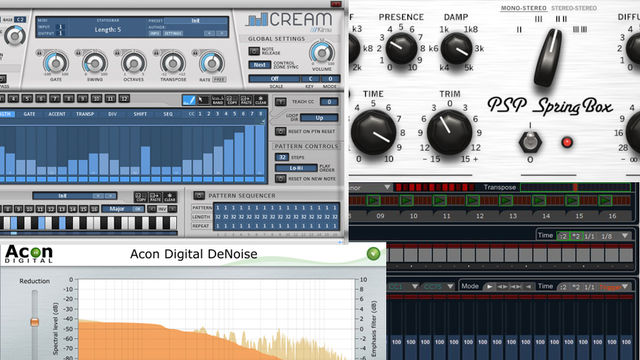Click the lock icon beside the Rate knob
The width and height of the screenshot is (640, 360).
196,53
